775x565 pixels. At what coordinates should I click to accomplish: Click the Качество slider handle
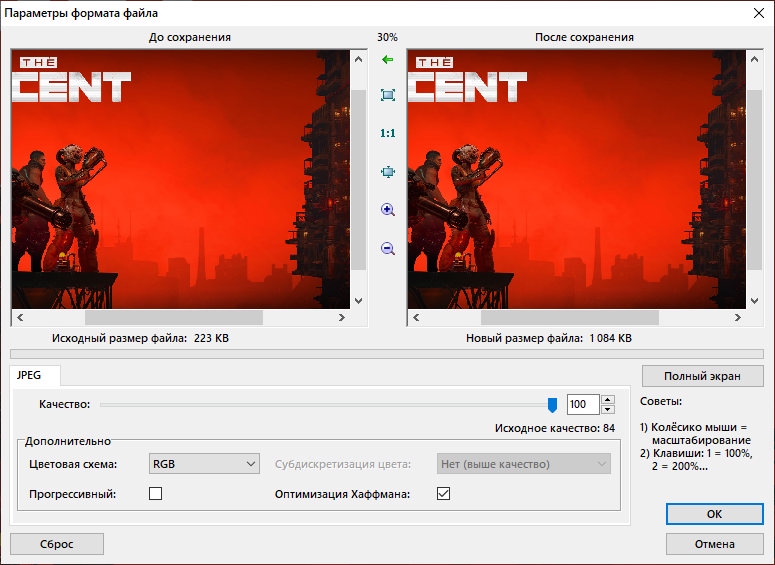[553, 405]
